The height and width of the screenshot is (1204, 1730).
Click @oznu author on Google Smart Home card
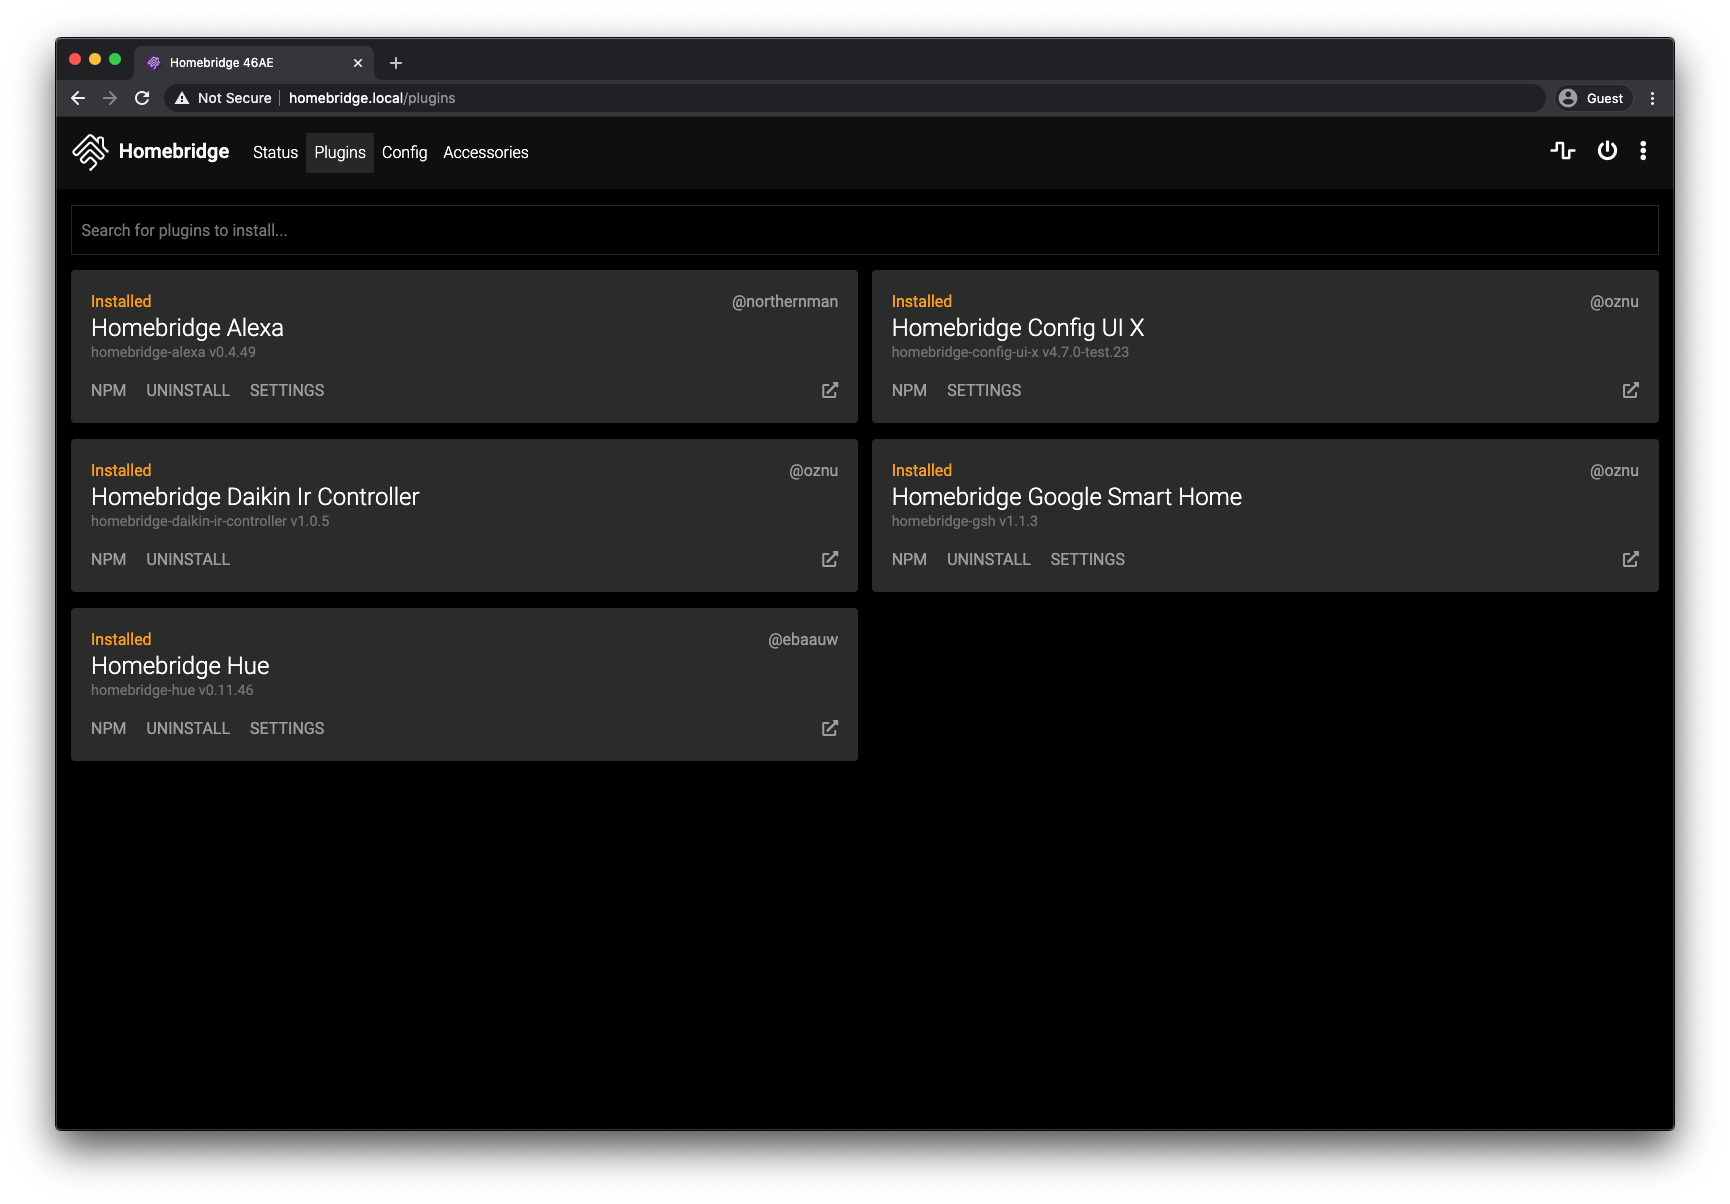tap(1614, 470)
